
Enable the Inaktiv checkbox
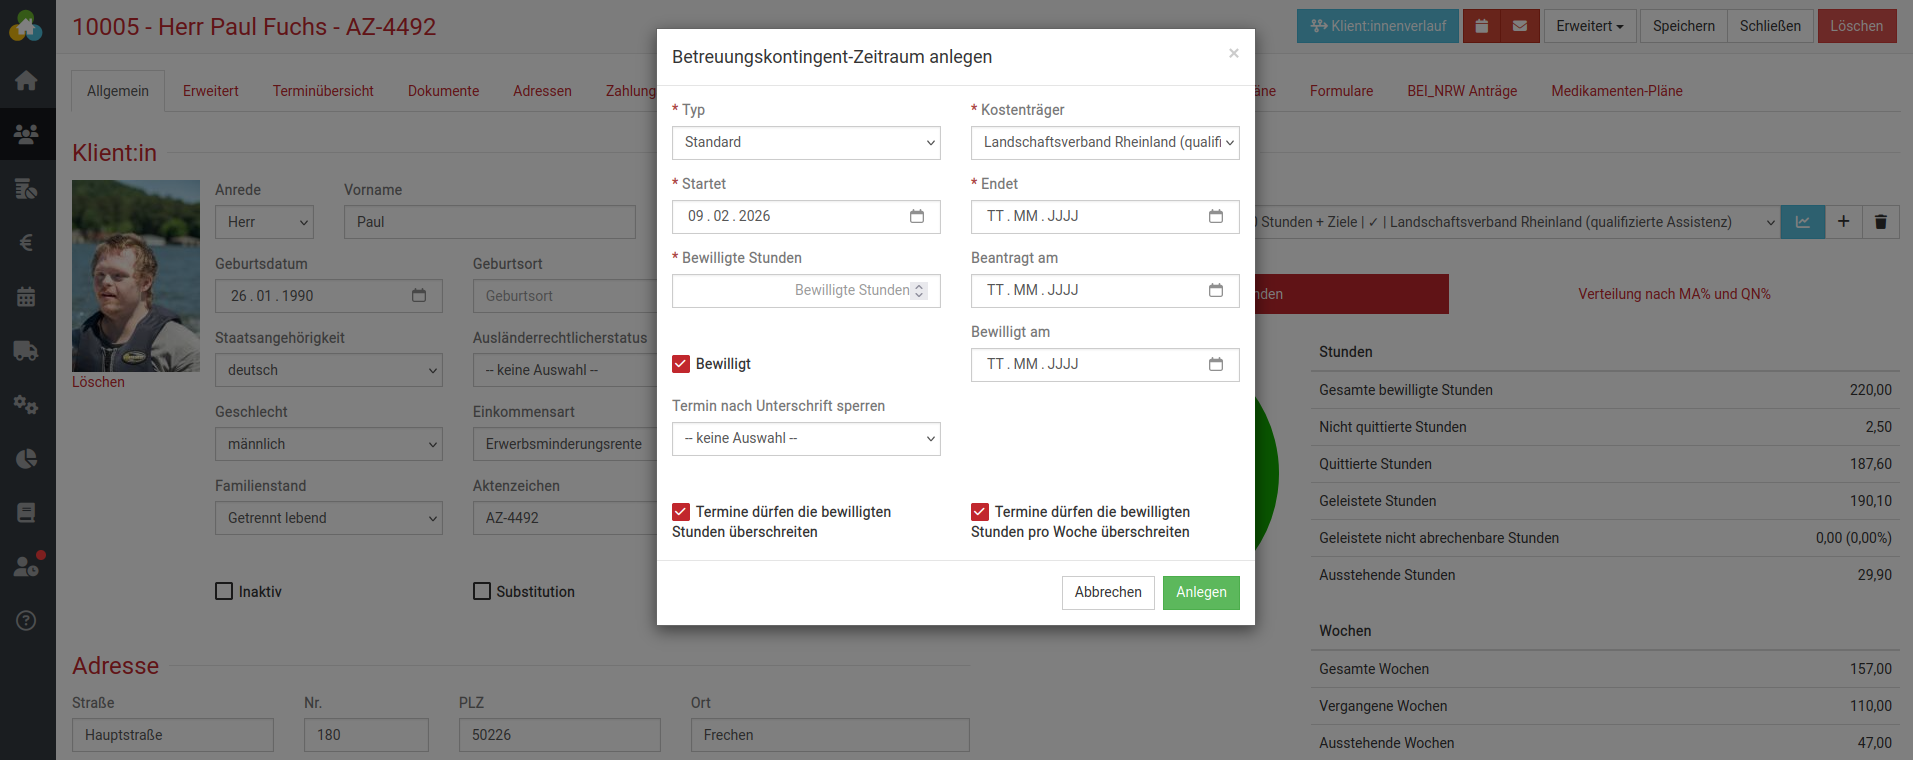coord(224,591)
